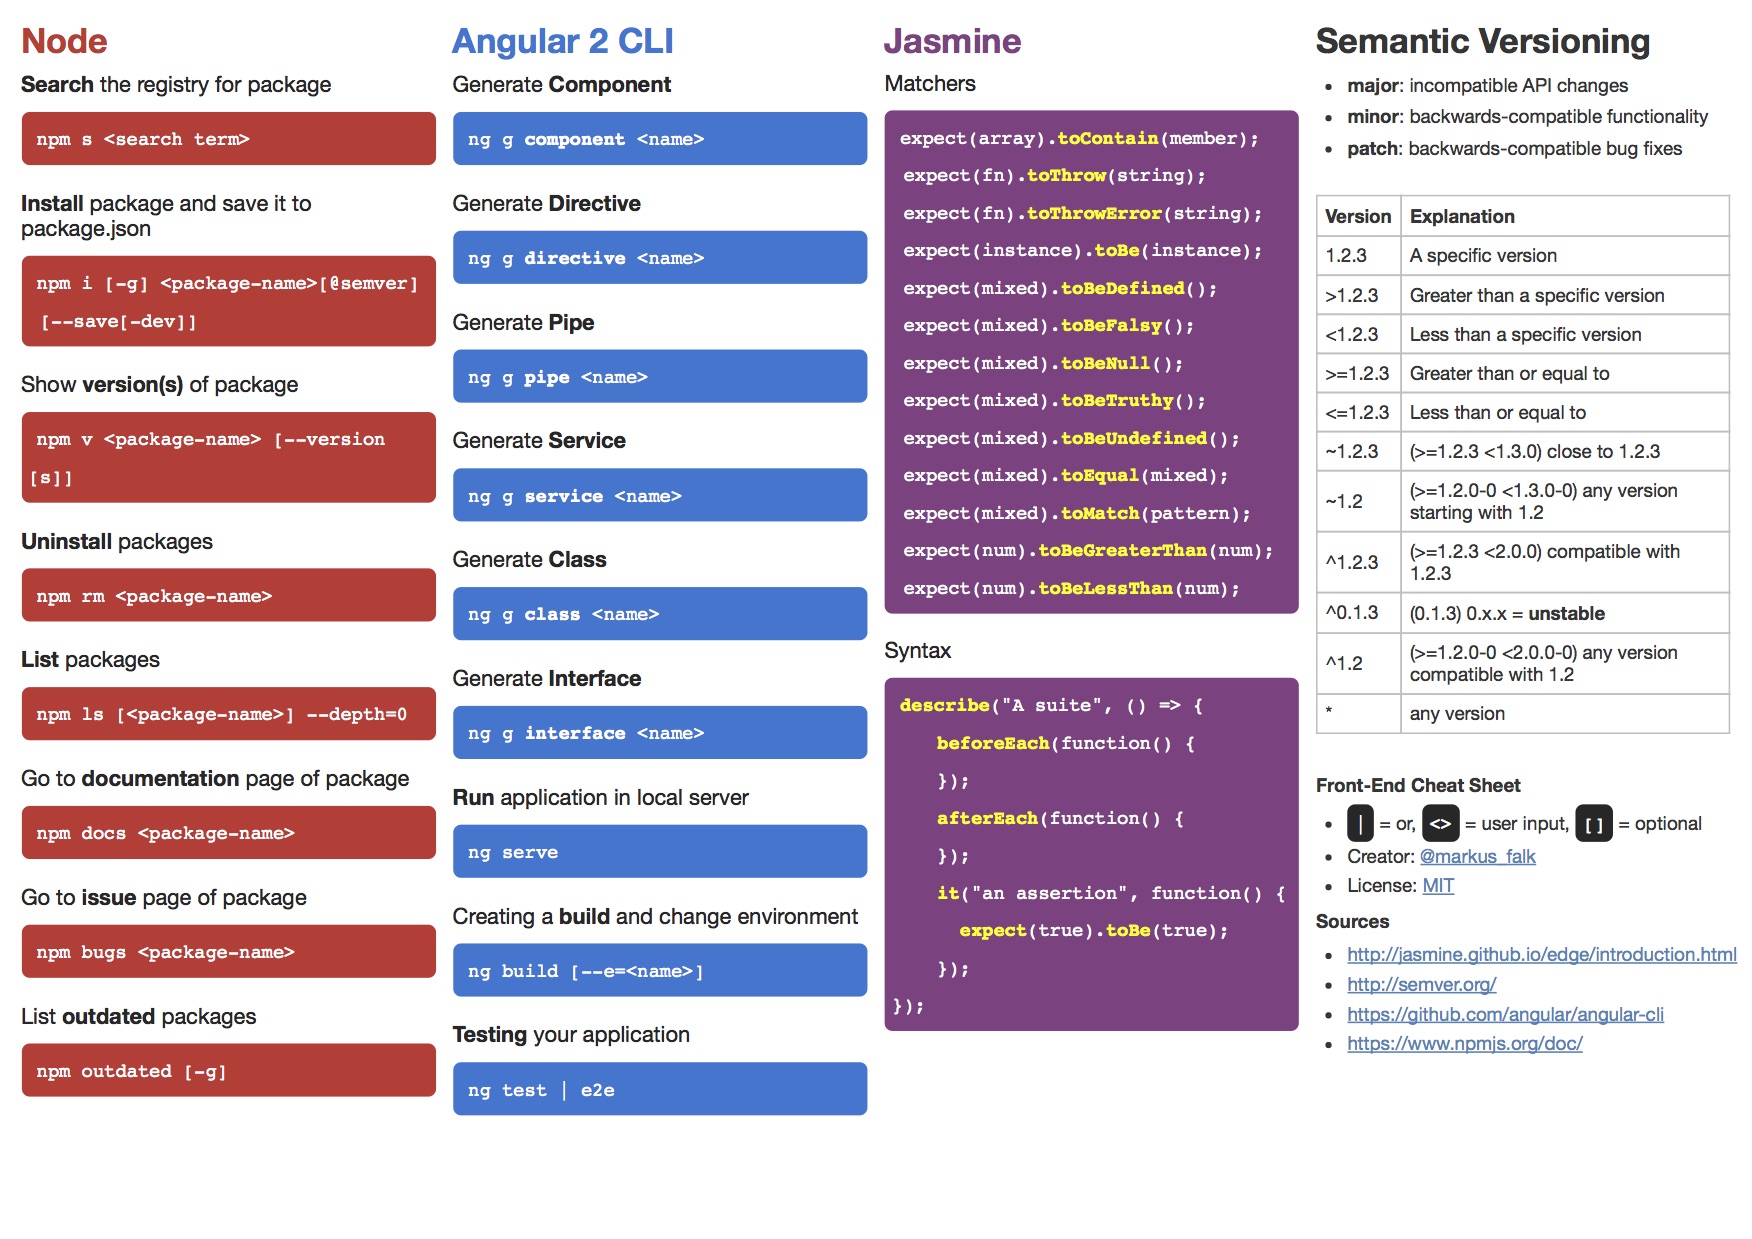Click the toMatch(pattern) matcher line
Viewport: 1752px width, 1239px height.
tap(1077, 513)
